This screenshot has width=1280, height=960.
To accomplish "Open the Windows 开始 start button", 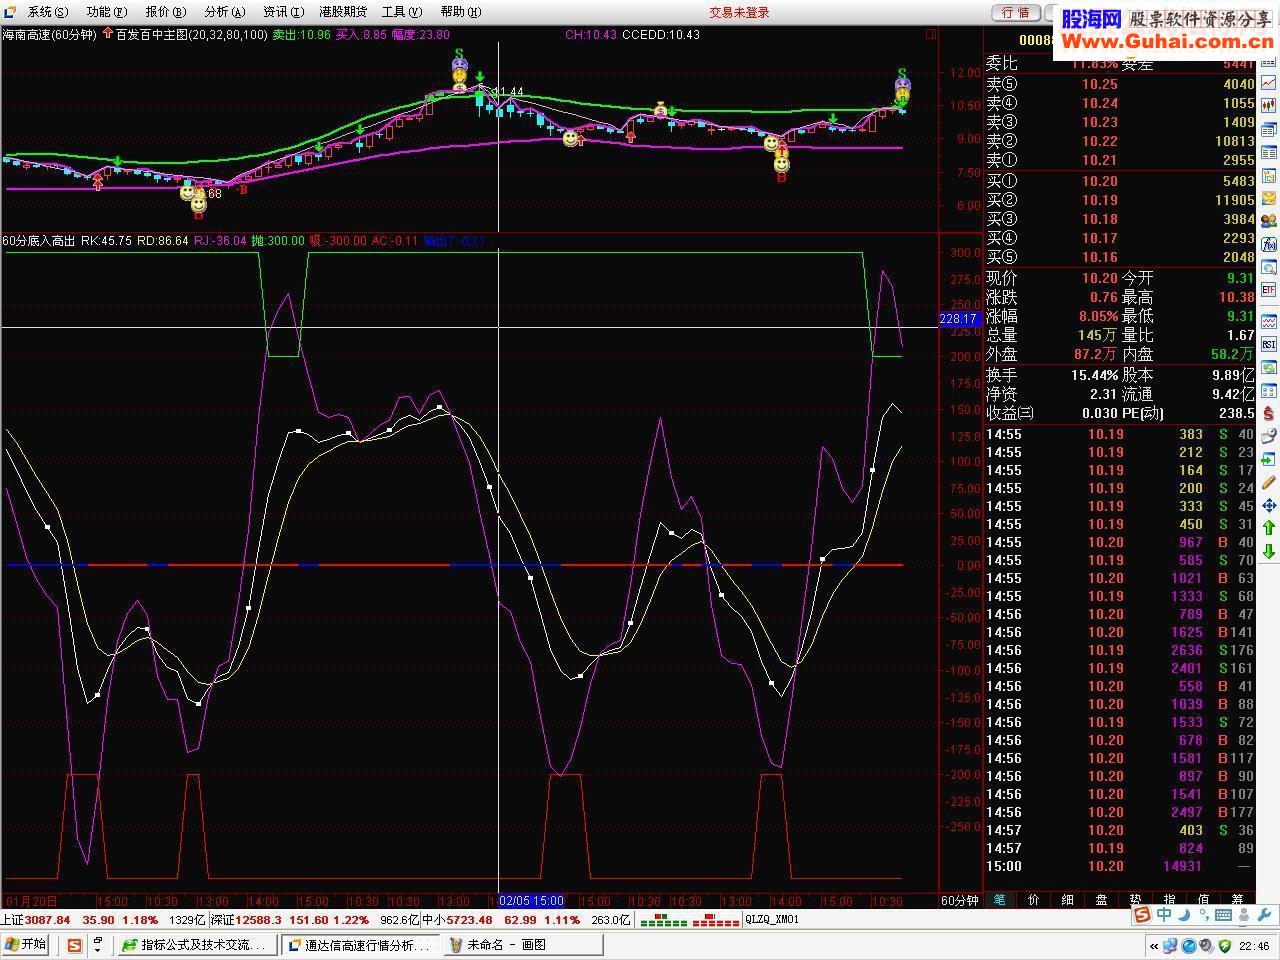I will pyautogui.click(x=26, y=945).
